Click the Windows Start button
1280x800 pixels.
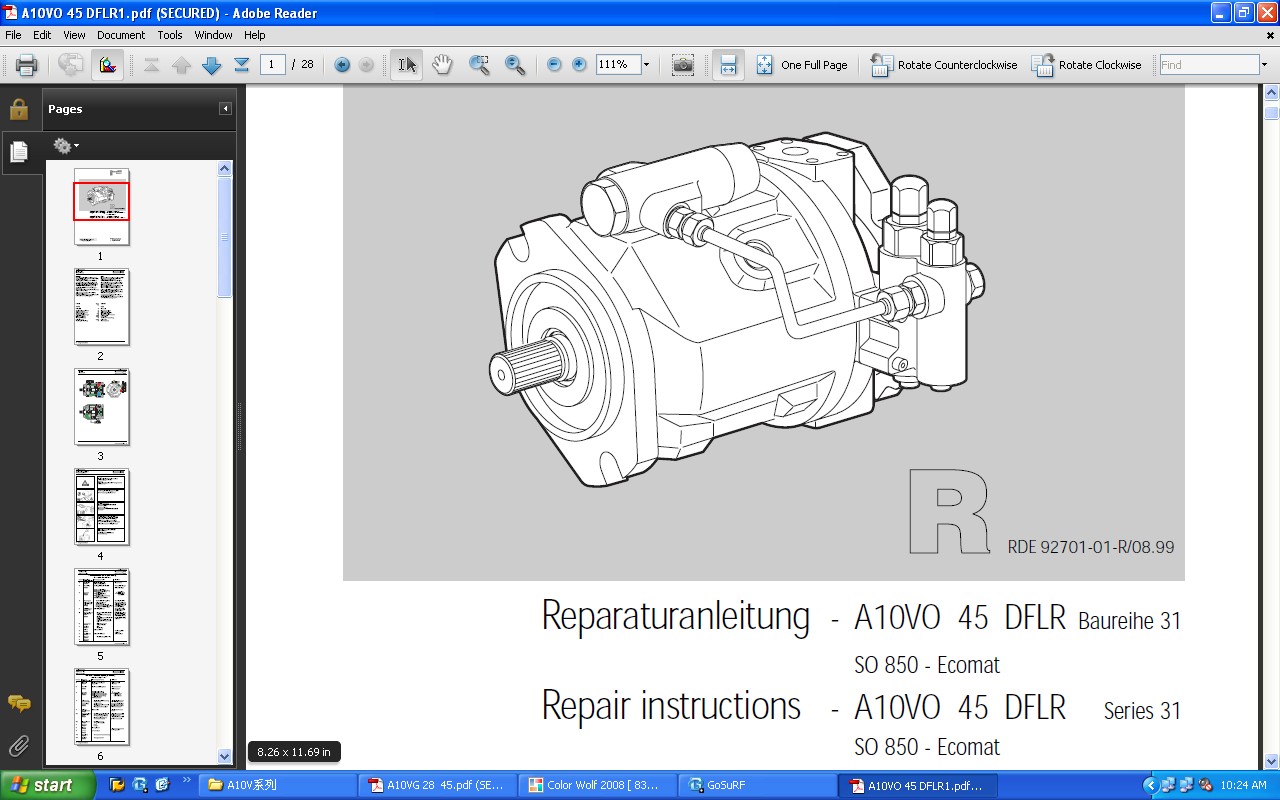tap(48, 785)
